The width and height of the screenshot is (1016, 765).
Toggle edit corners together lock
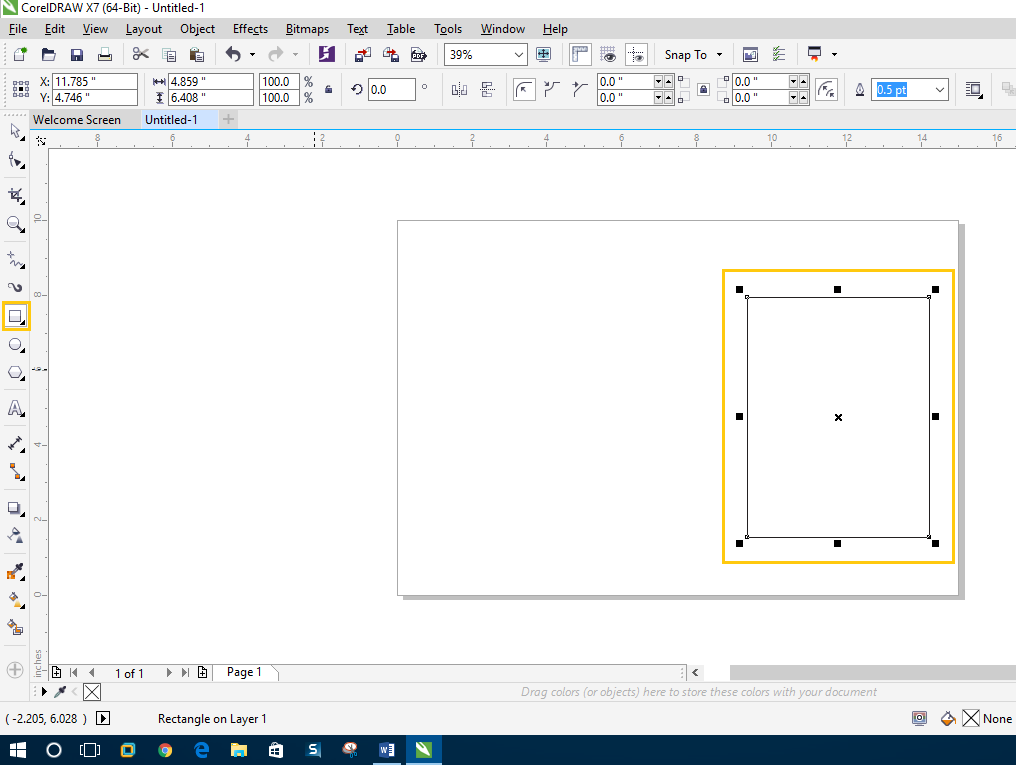703,89
